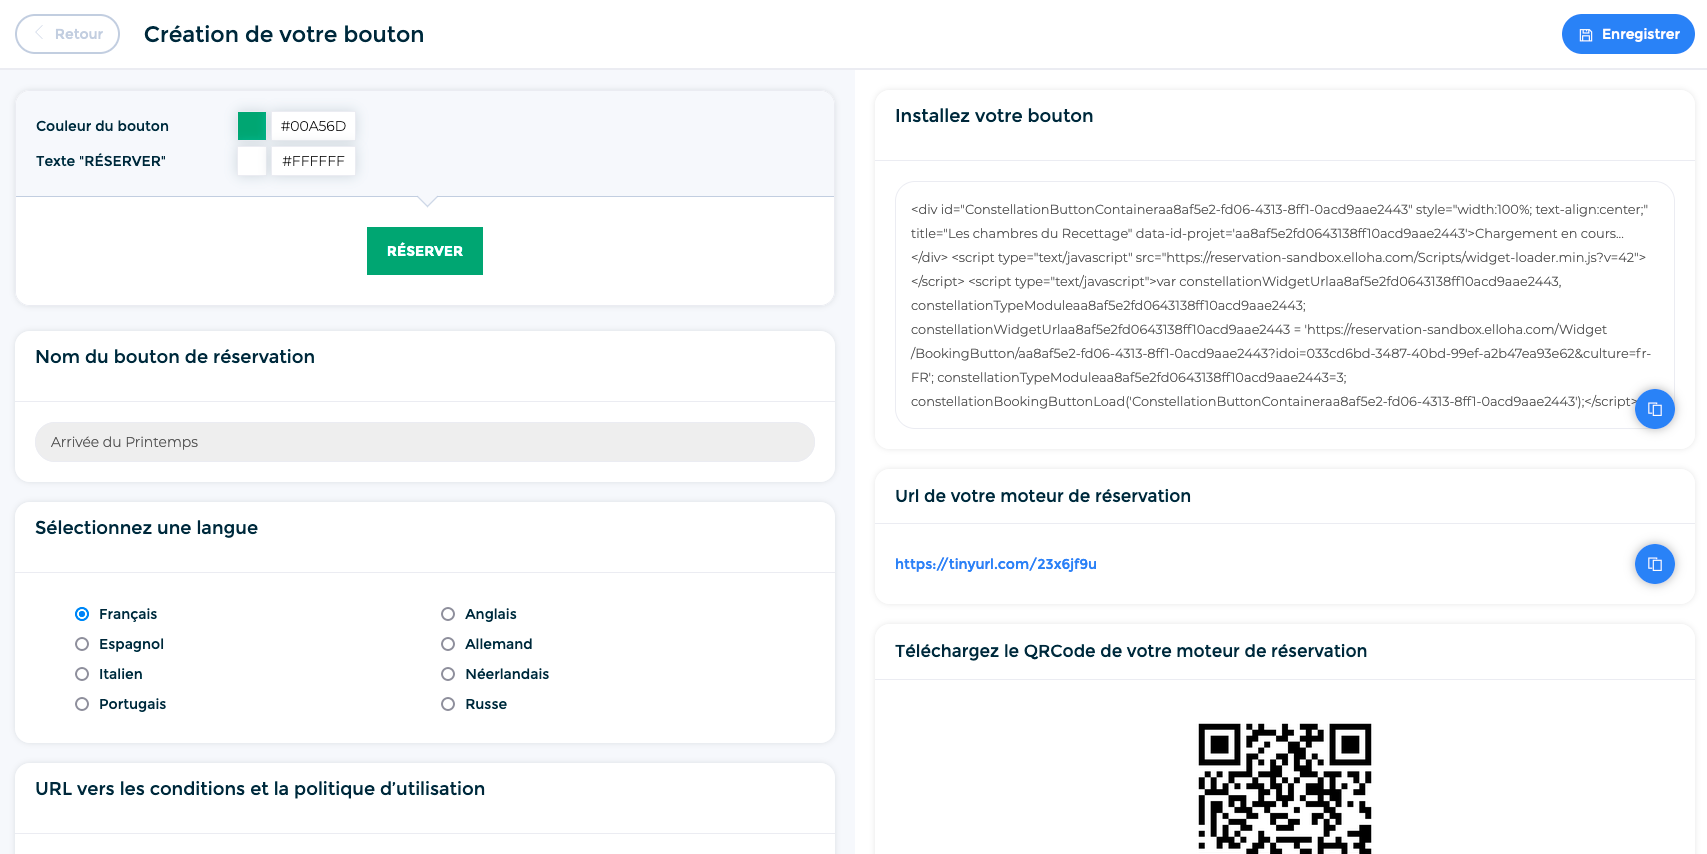The image size is (1707, 854).
Task: Pick Russe language radio
Action: [x=448, y=704]
